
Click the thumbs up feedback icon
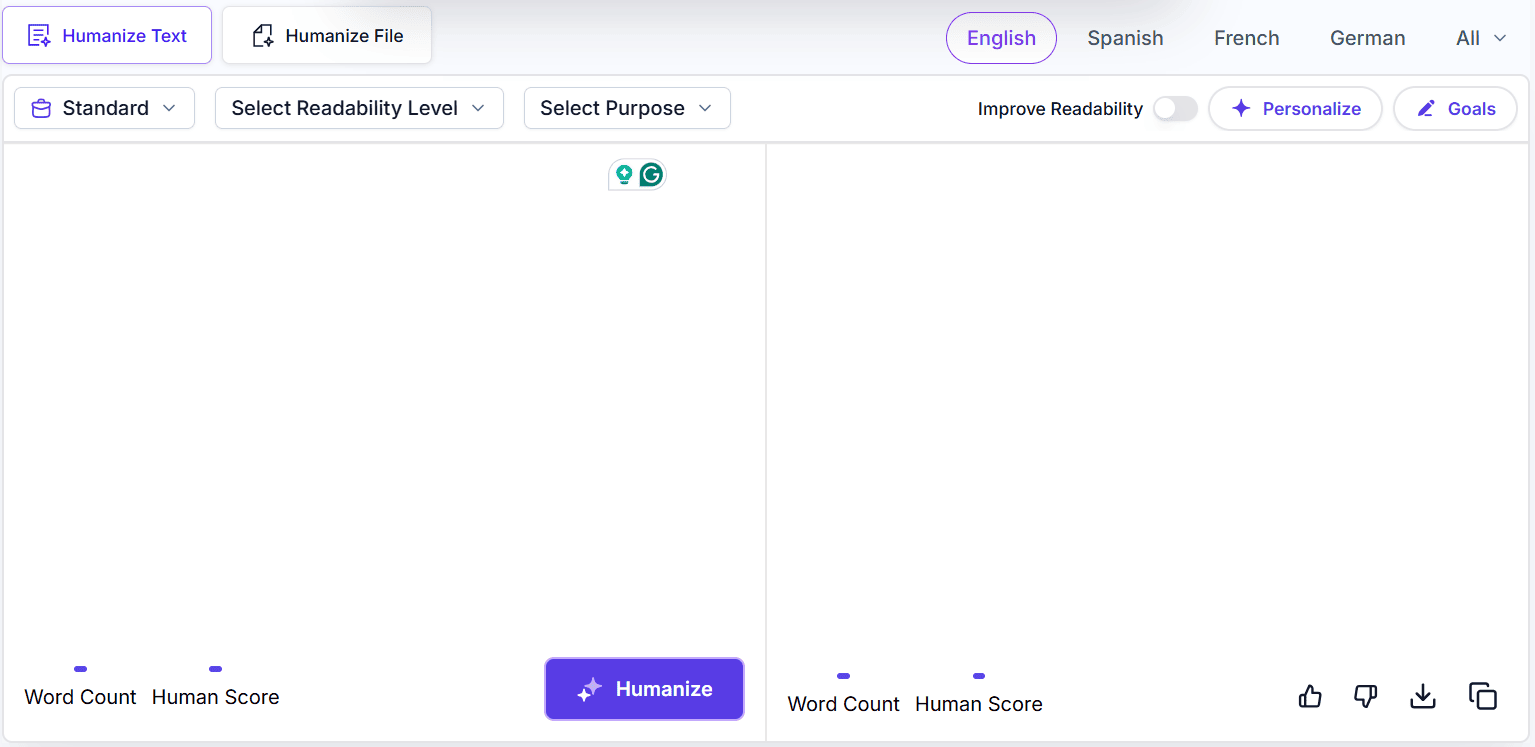point(1310,696)
